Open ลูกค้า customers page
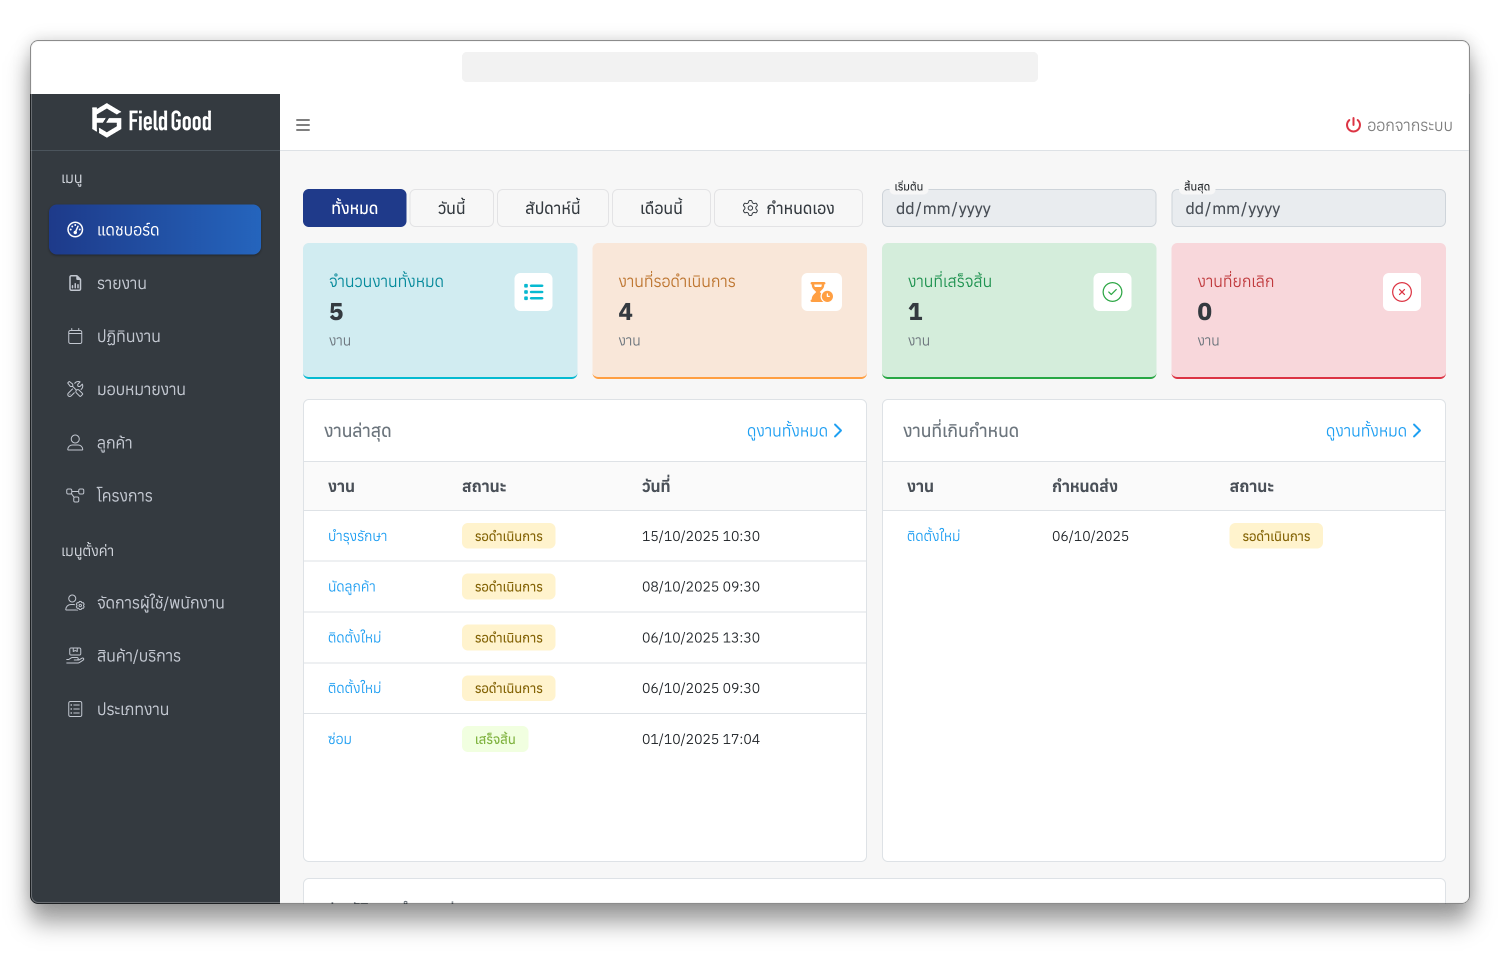The height and width of the screenshot is (963, 1512). [x=114, y=443]
